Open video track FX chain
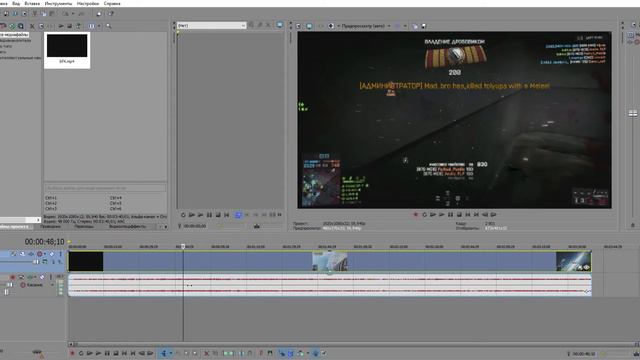This screenshot has height=360, width=640. (x=31, y=254)
